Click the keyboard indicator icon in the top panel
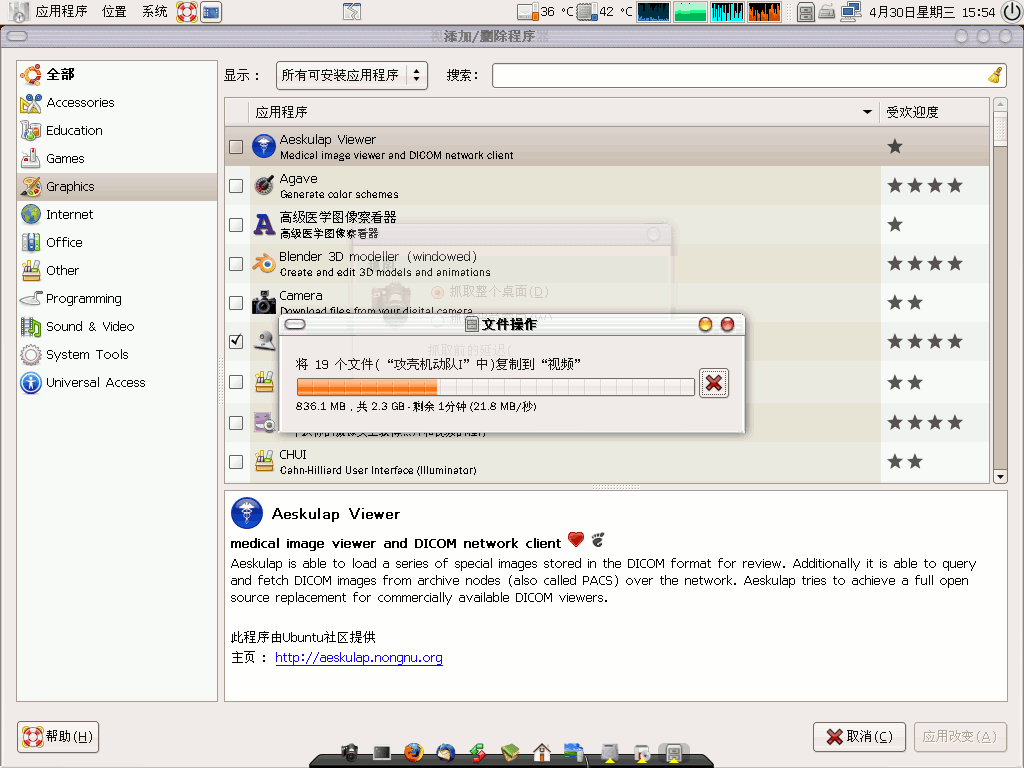1024x768 pixels. 826,12
